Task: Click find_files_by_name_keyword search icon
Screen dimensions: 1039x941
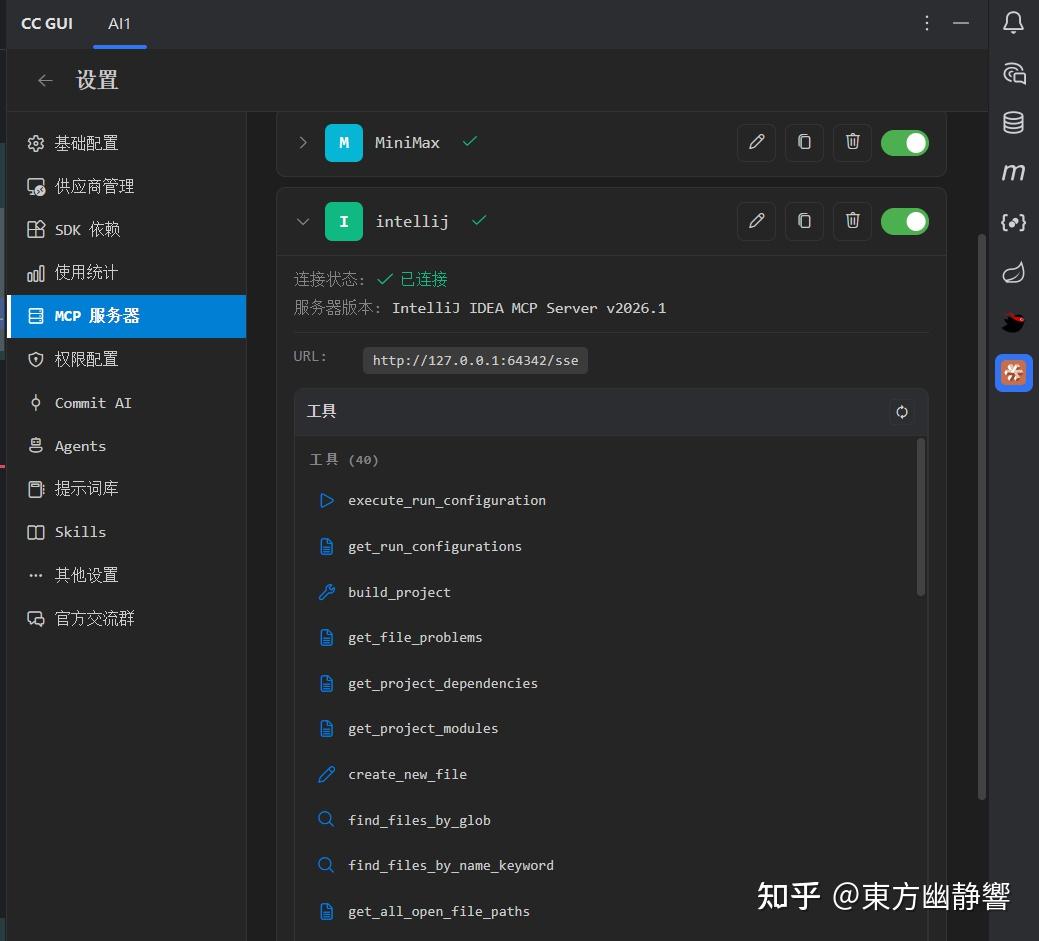Action: [326, 865]
